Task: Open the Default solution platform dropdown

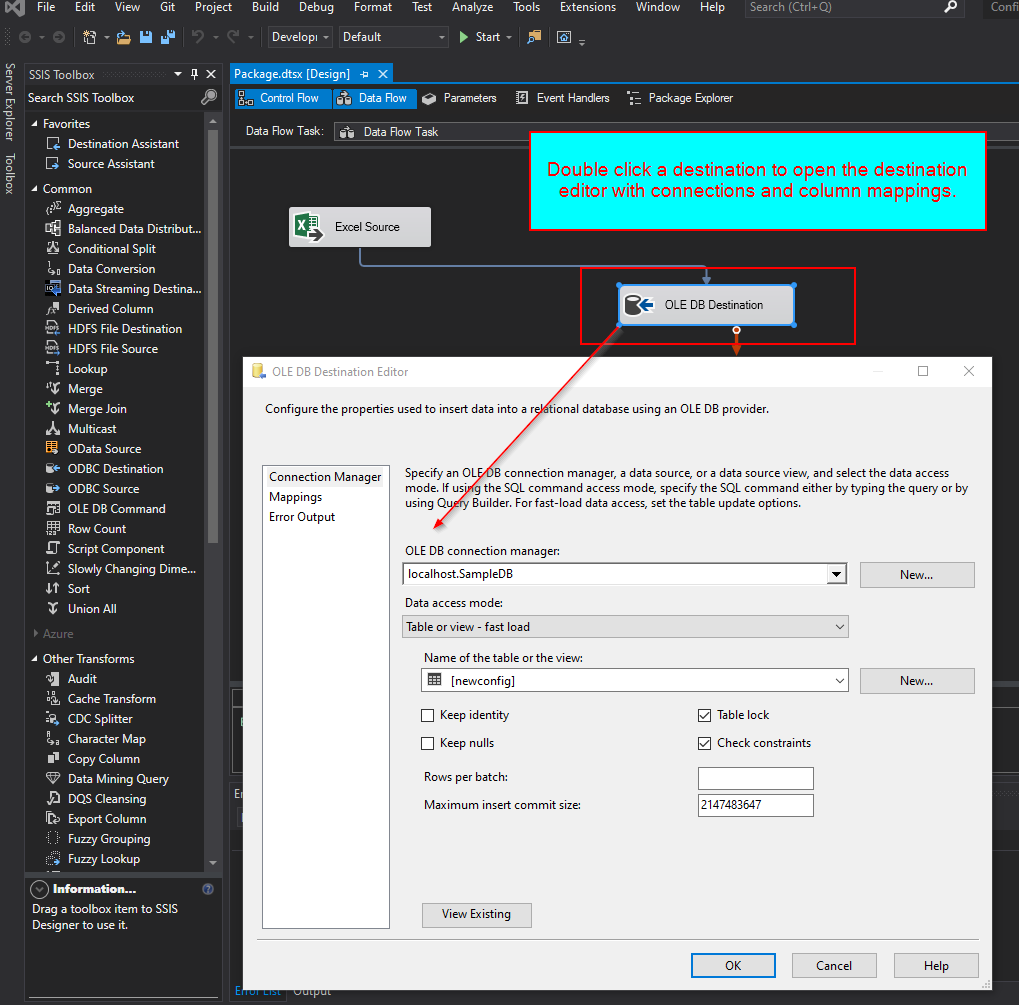Action: pos(394,37)
